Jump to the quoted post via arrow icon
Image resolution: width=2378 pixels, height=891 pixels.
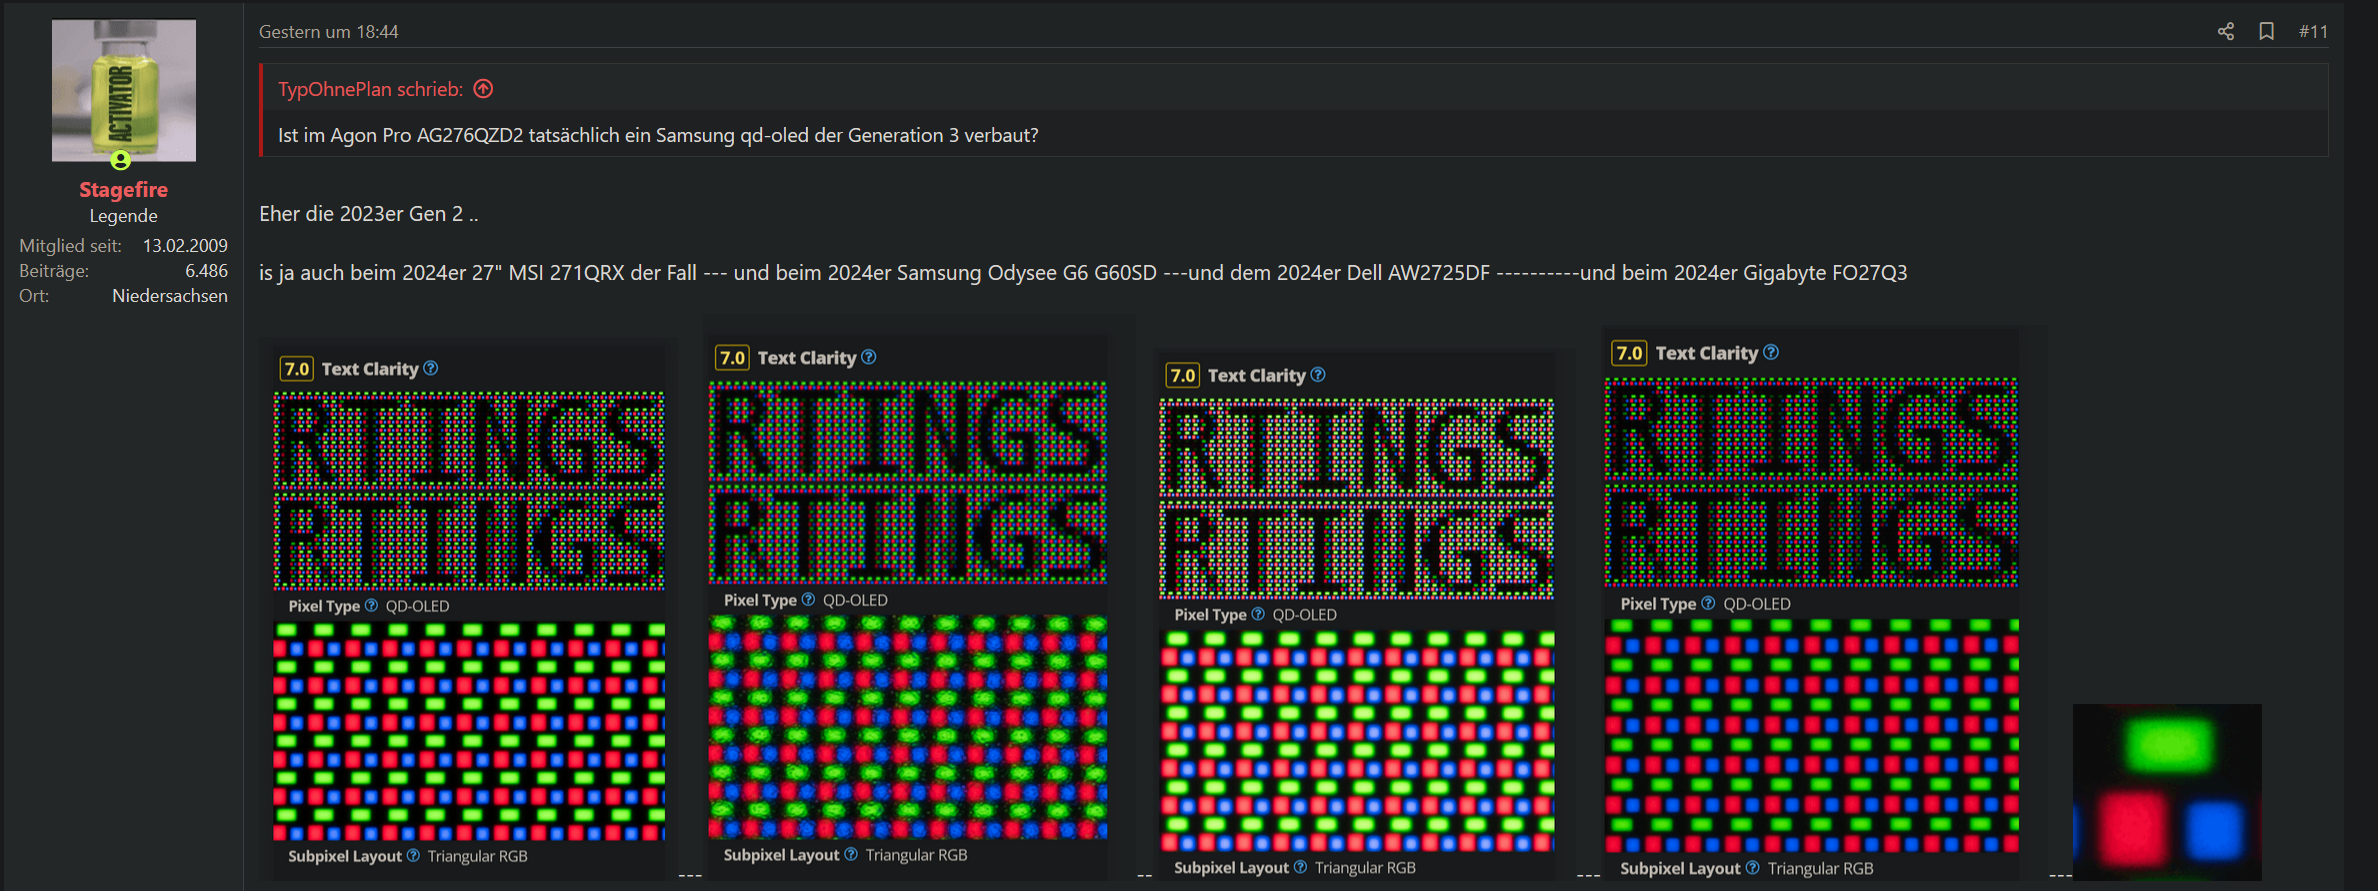[483, 89]
